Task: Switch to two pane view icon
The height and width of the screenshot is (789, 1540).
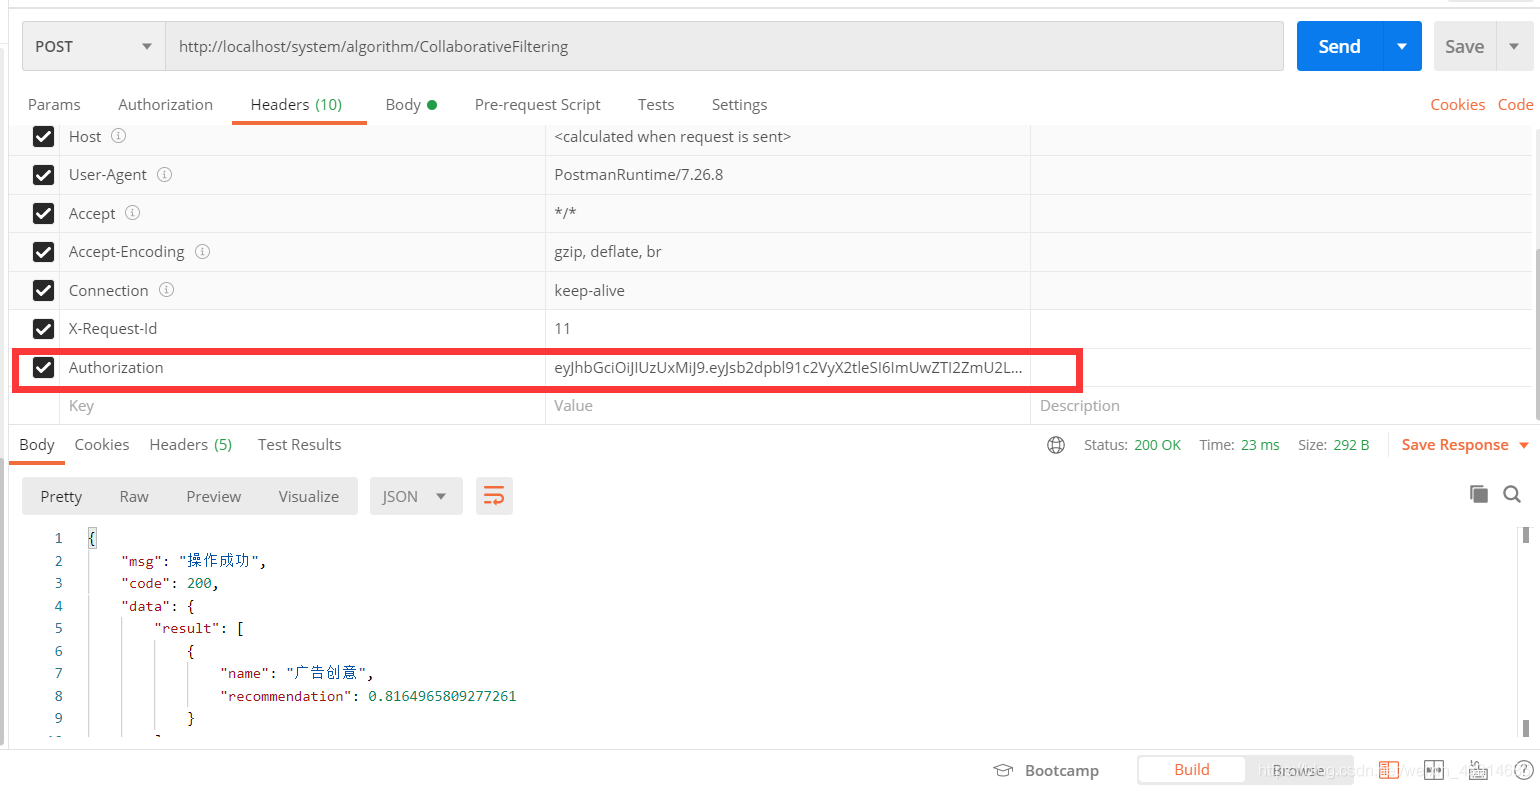Action: [x=1434, y=770]
